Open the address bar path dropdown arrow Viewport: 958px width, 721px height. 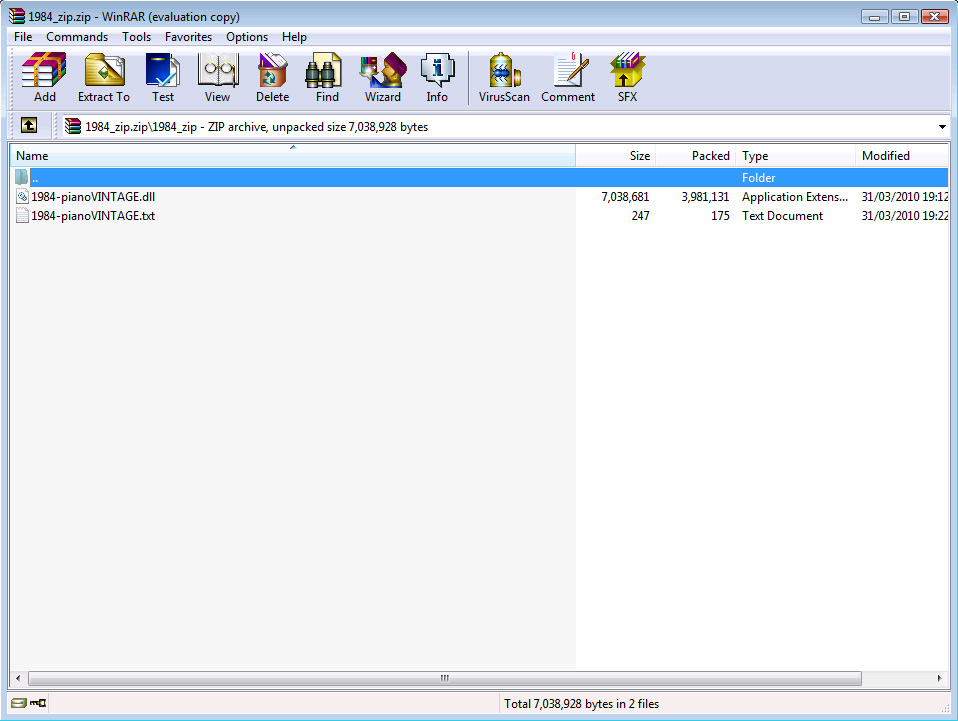[942, 127]
